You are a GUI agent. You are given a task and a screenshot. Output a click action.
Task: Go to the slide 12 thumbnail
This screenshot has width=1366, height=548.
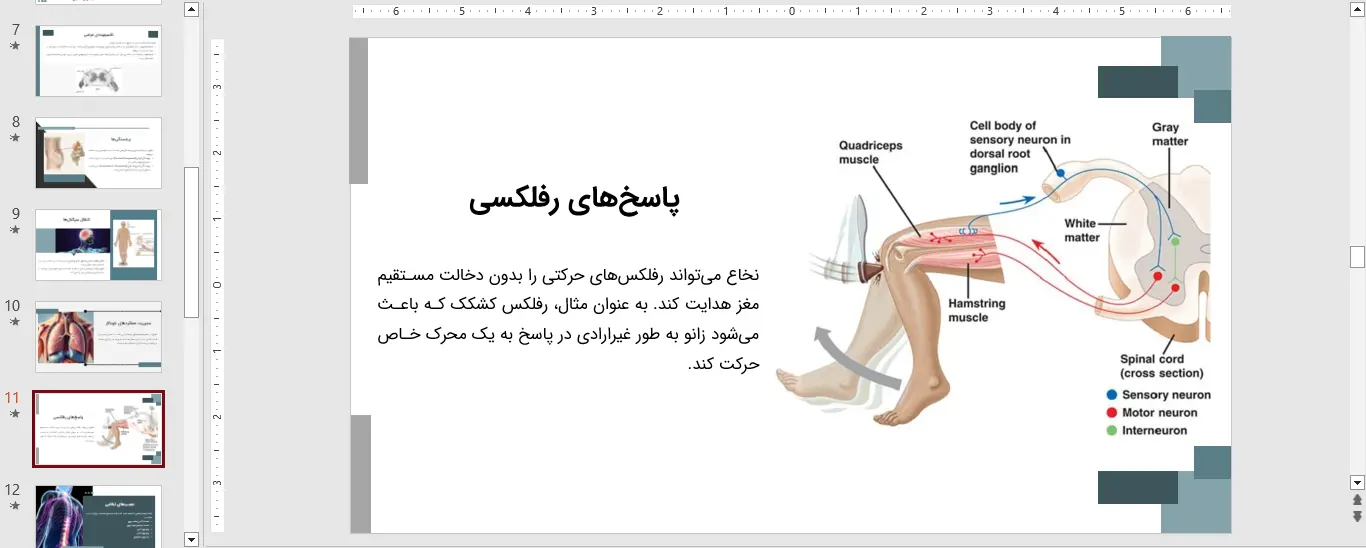pos(98,516)
